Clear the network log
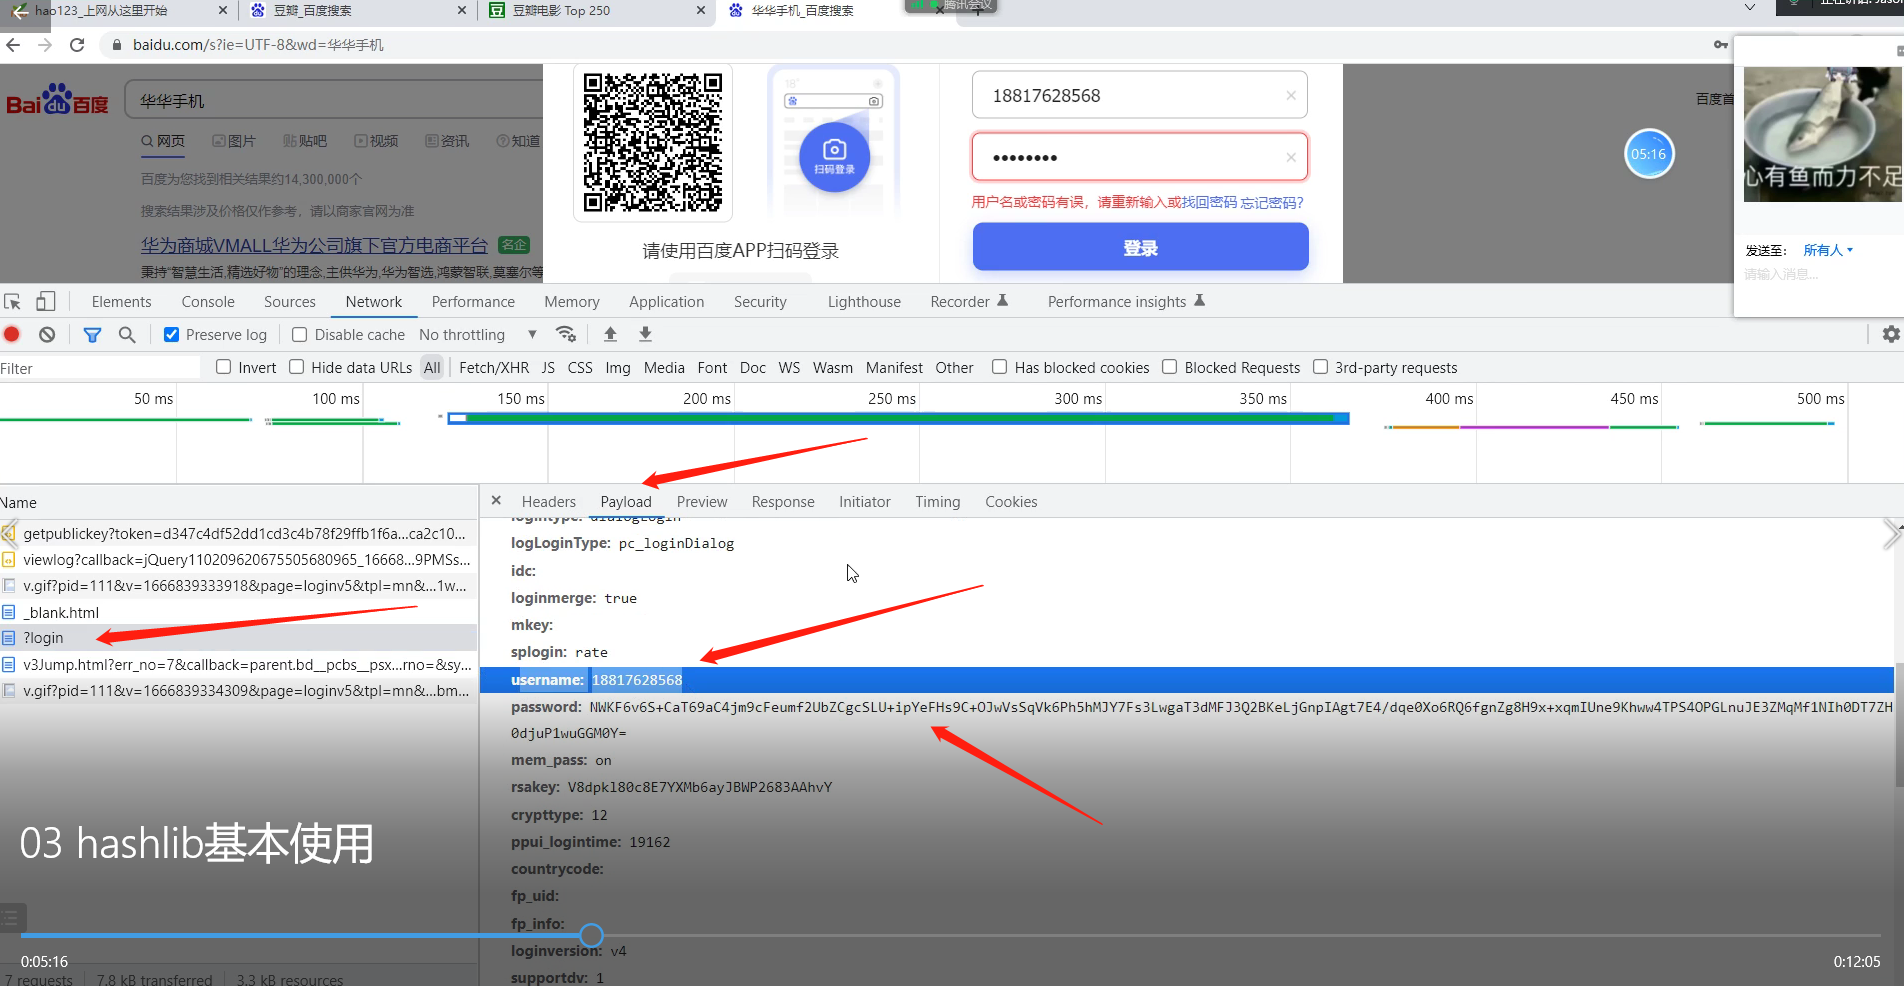This screenshot has height=986, width=1904. 47,335
